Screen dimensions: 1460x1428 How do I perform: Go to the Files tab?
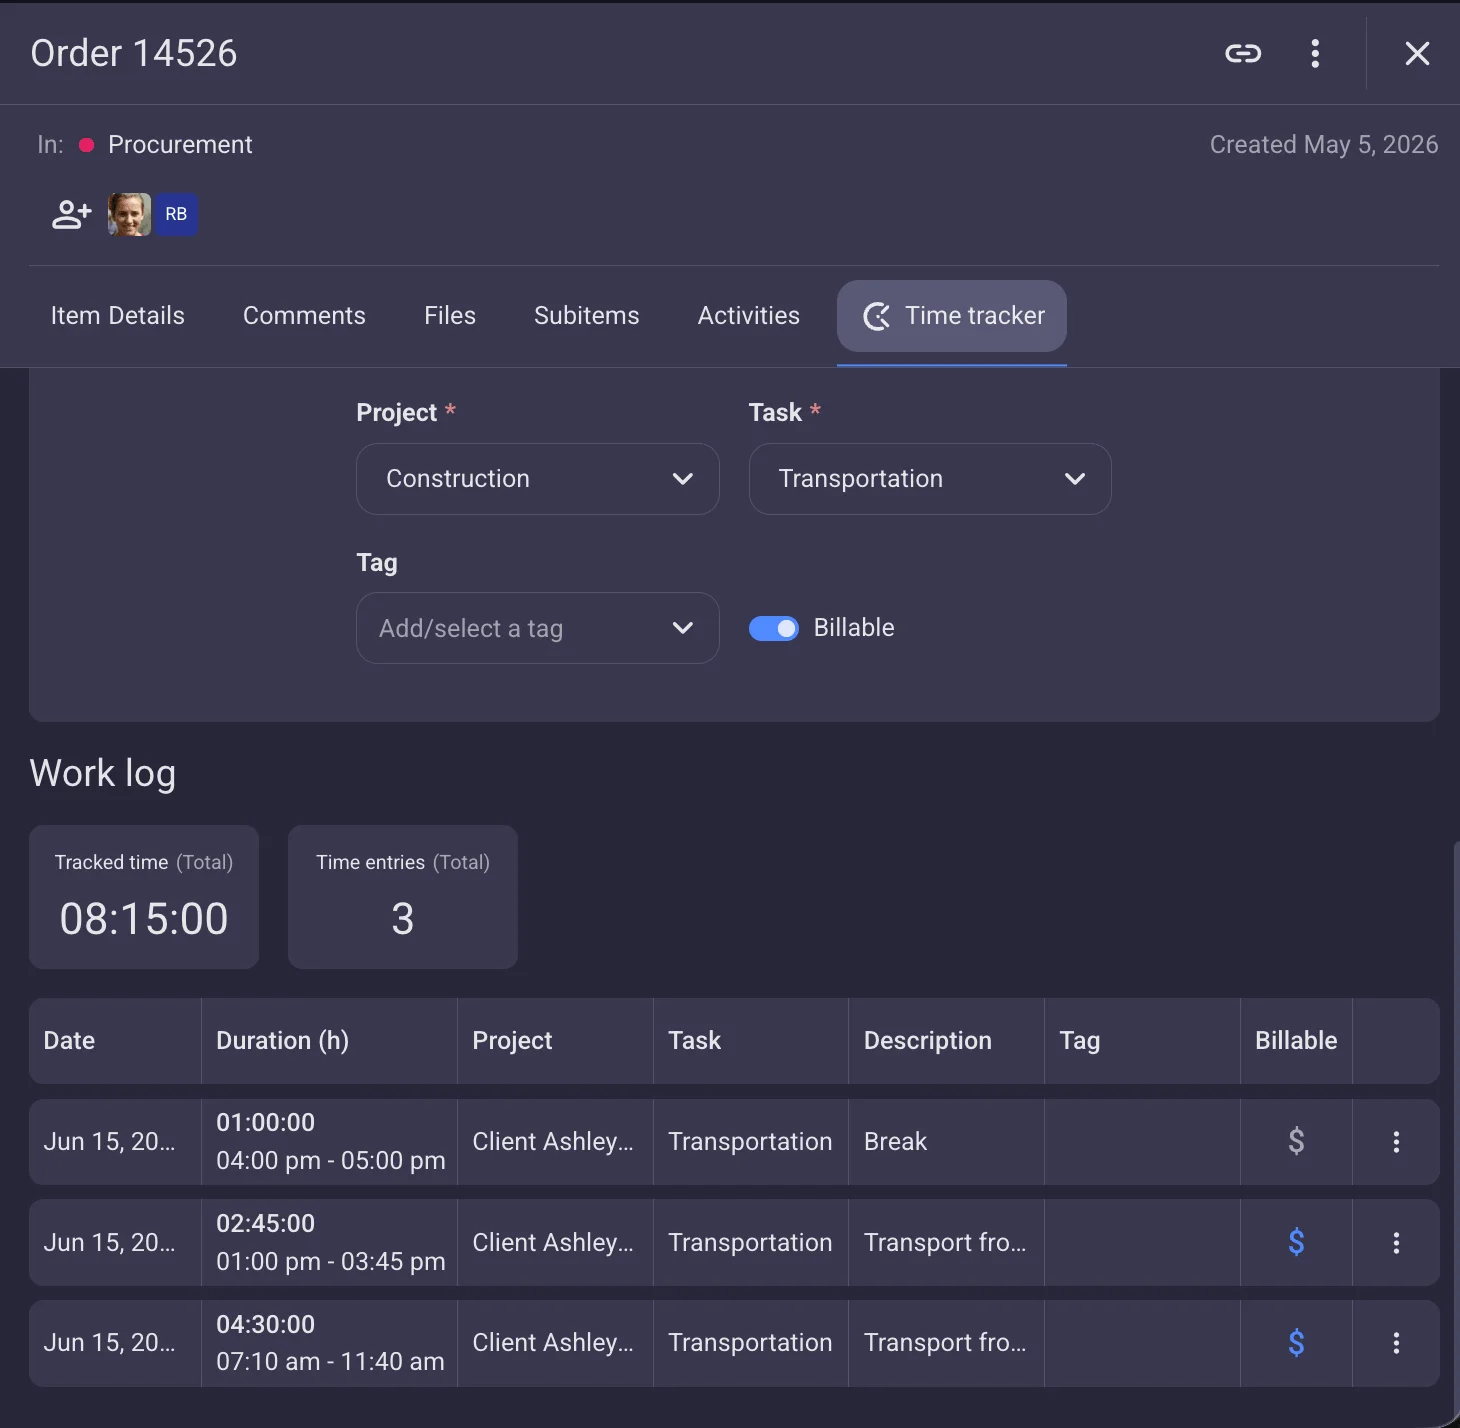click(x=450, y=316)
